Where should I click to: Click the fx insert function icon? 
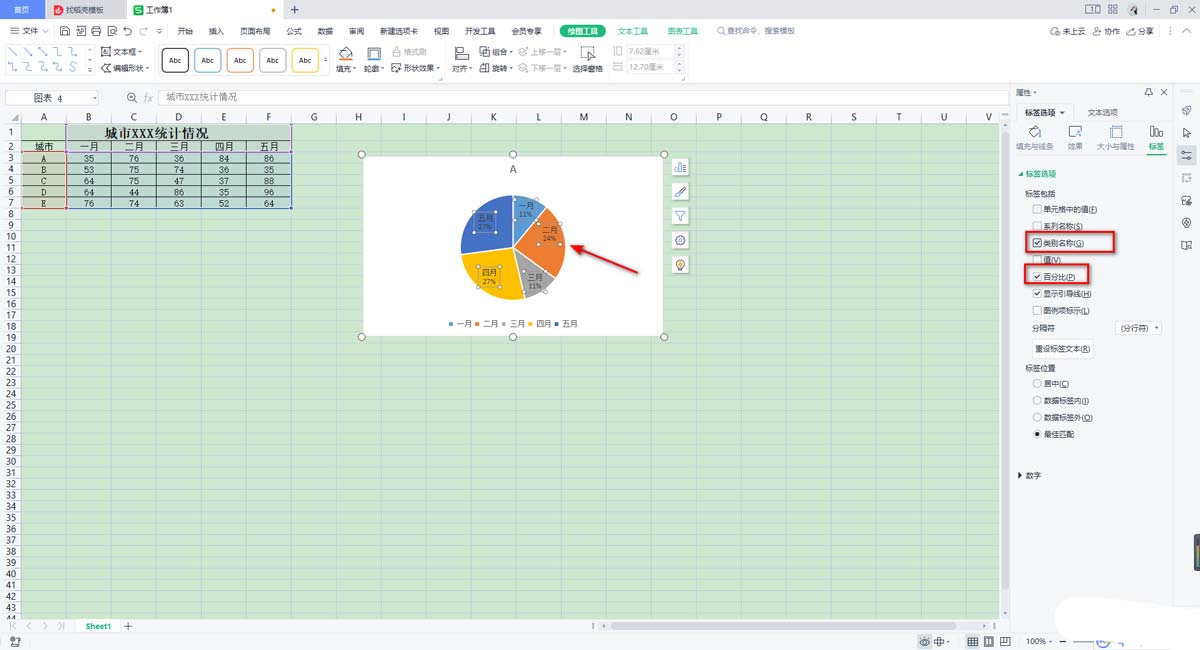click(148, 97)
